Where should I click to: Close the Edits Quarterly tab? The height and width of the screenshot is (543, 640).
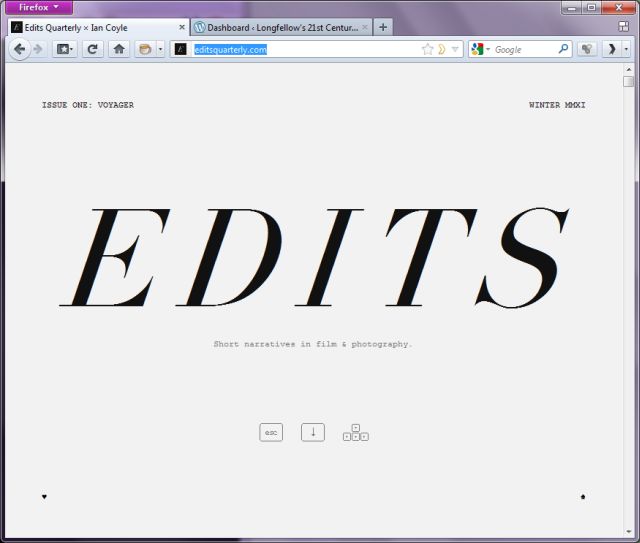point(182,27)
